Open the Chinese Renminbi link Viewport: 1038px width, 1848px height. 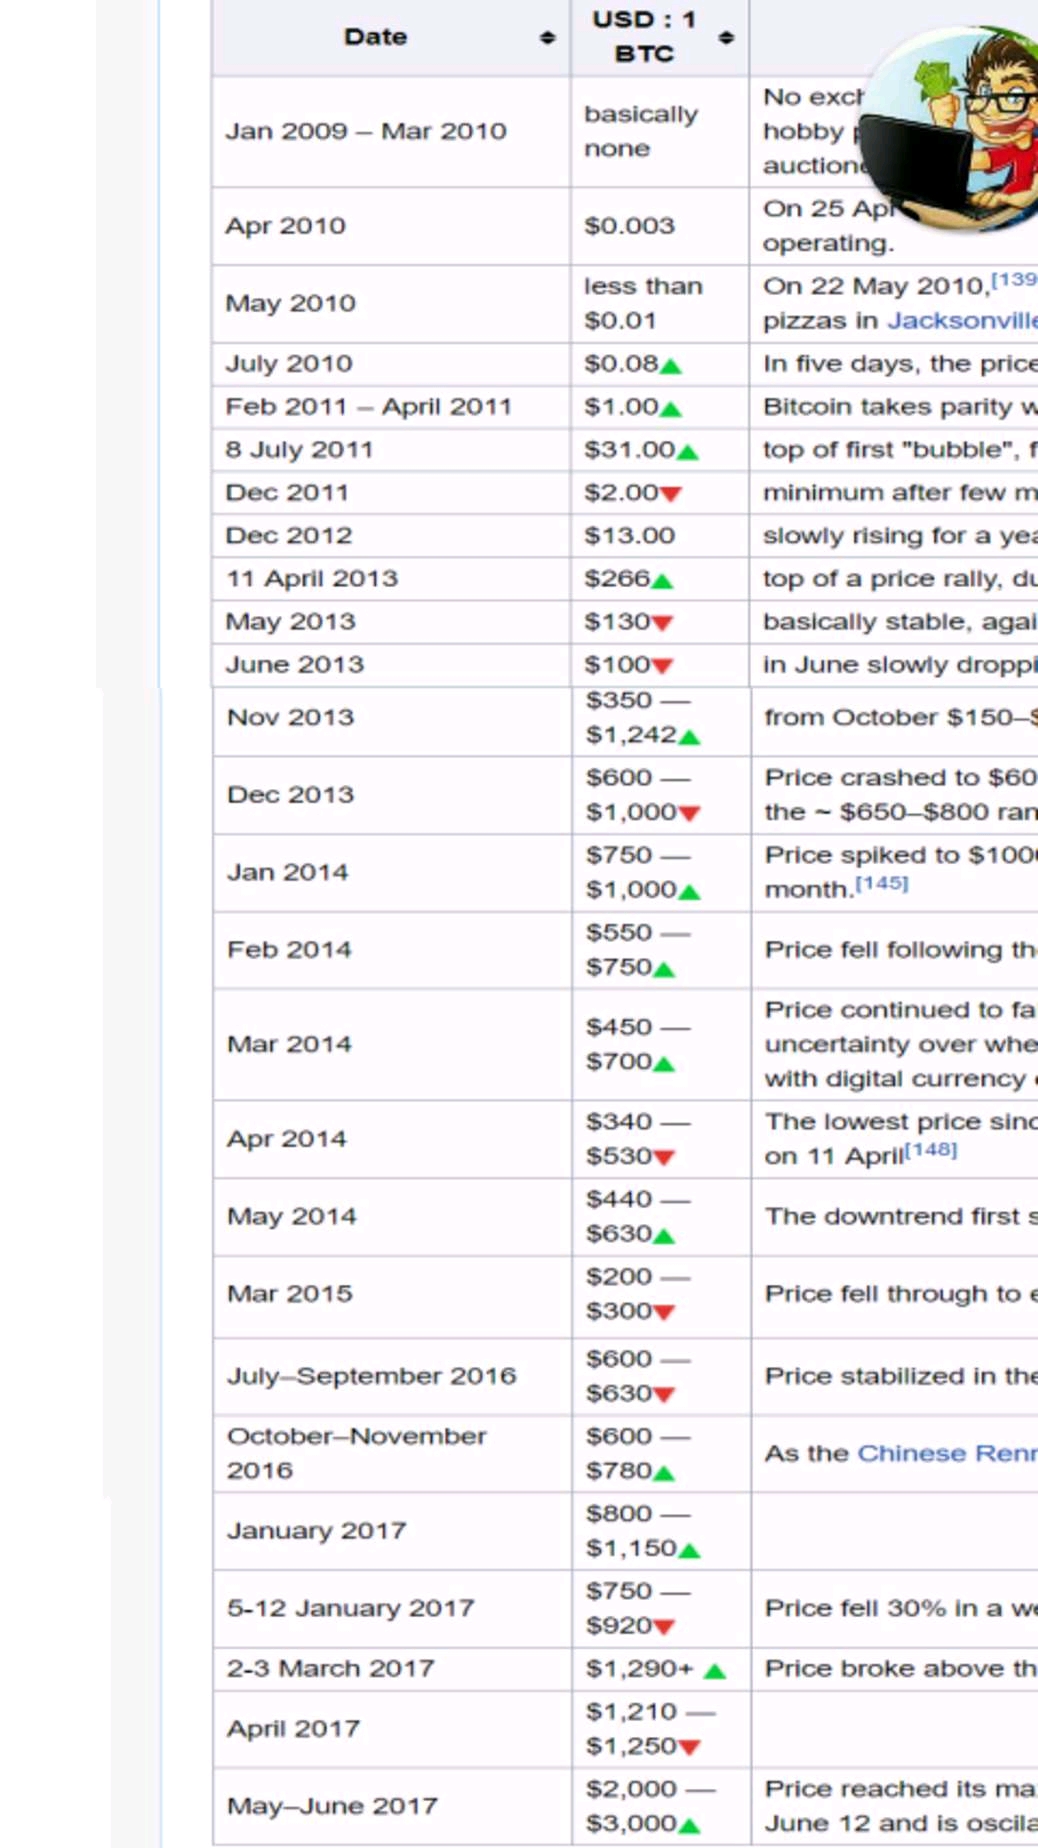[x=947, y=1453]
